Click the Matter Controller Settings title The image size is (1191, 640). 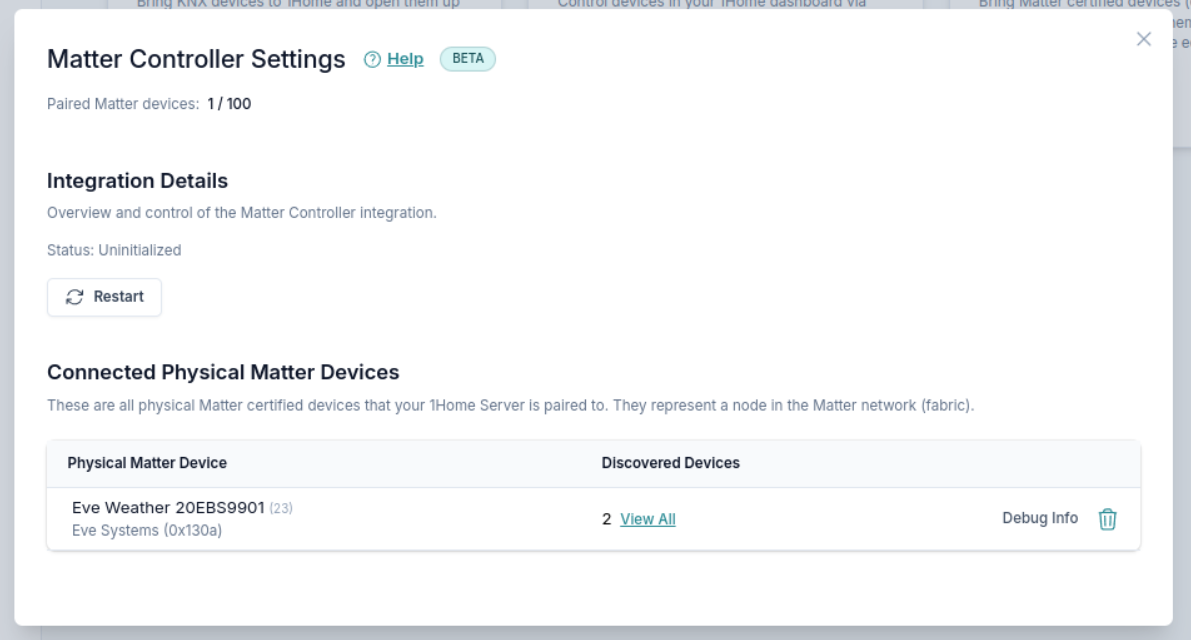[196, 59]
